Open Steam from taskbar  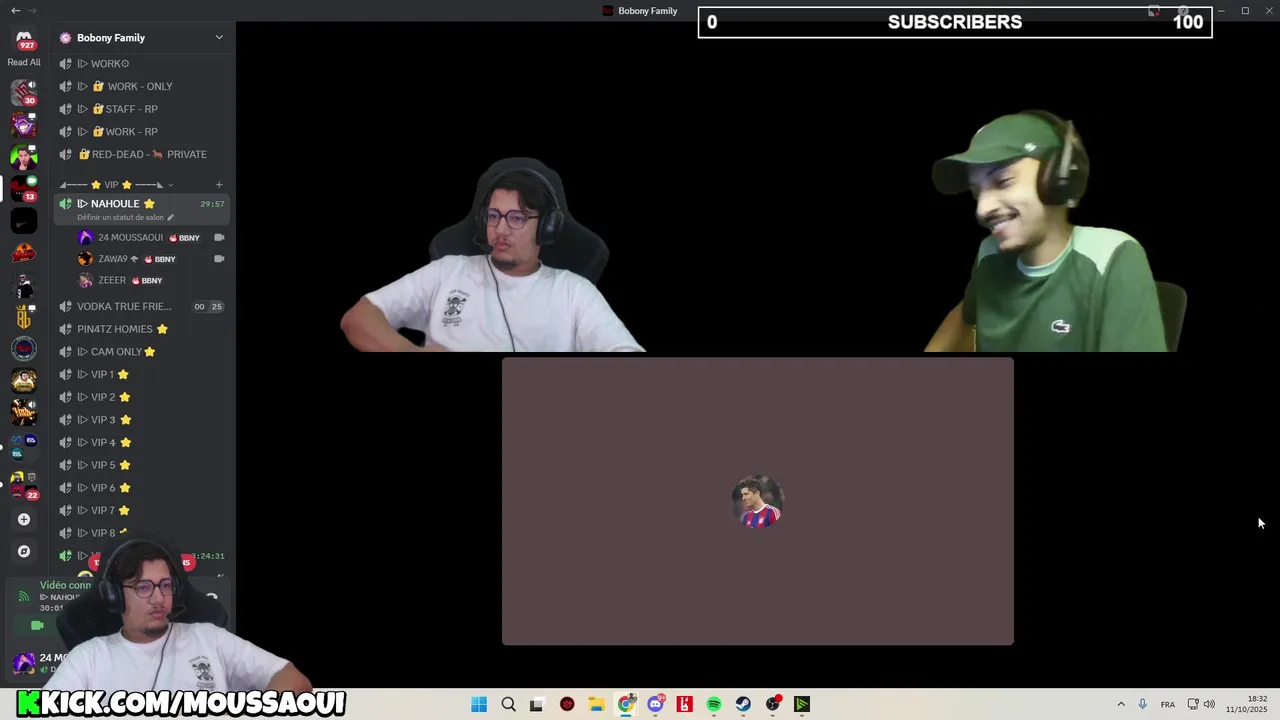[743, 704]
